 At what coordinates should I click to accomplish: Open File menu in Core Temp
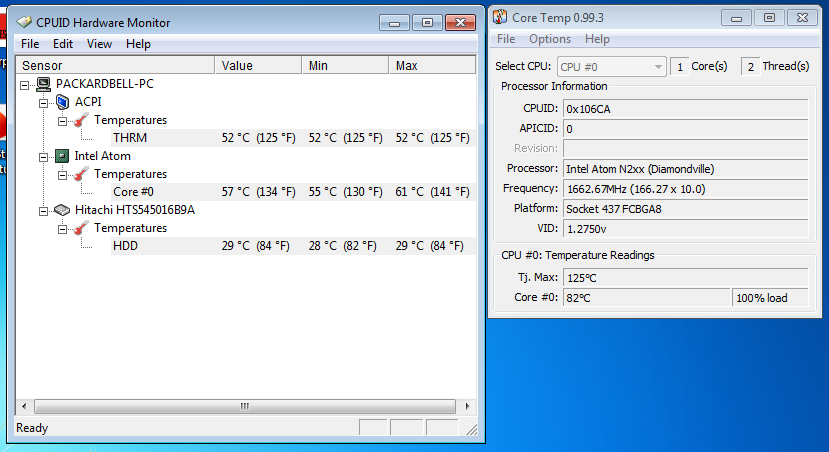point(506,39)
